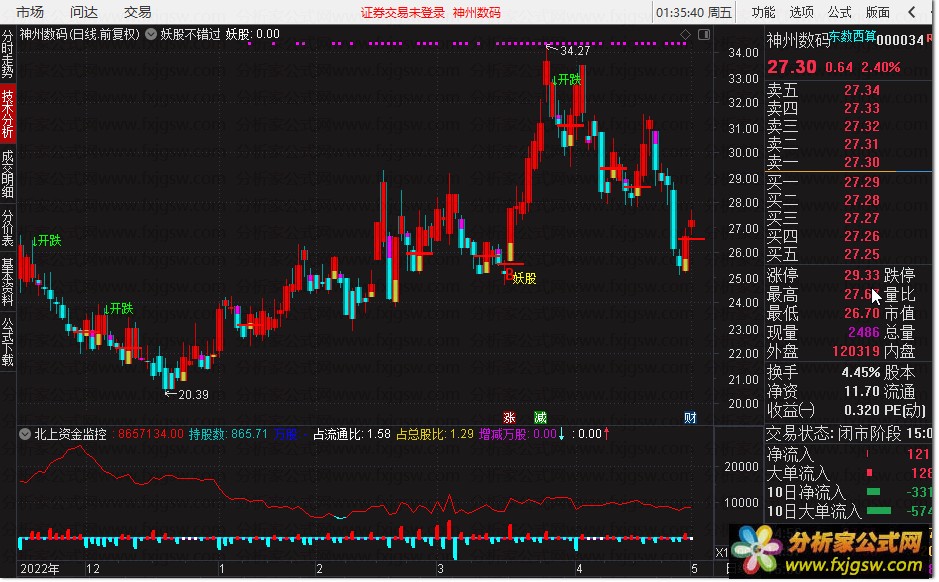Switch to the 分价表 side tab
939x582 pixels.
tap(7, 228)
